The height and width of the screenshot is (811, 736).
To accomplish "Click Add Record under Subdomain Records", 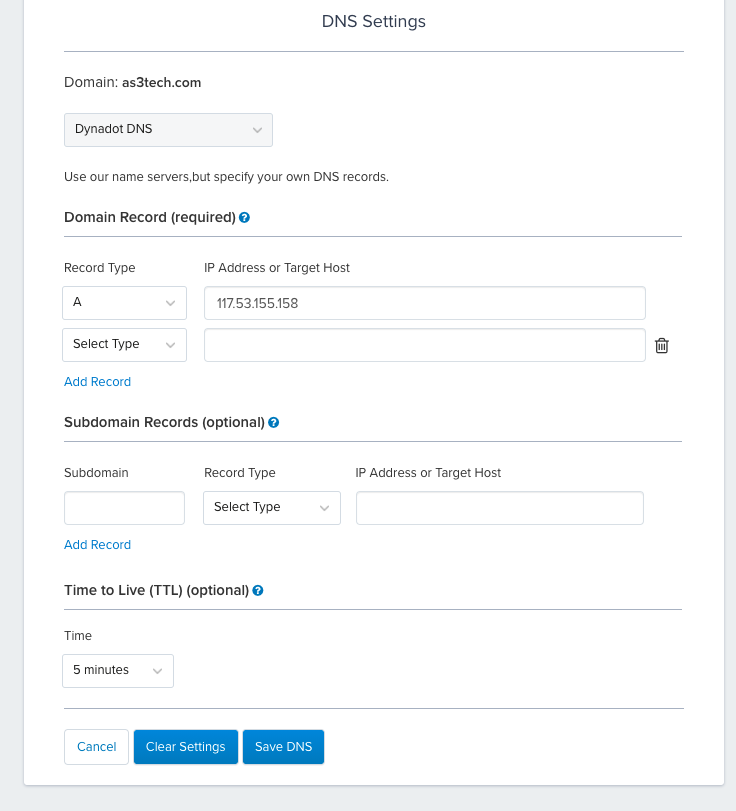I will tap(97, 544).
